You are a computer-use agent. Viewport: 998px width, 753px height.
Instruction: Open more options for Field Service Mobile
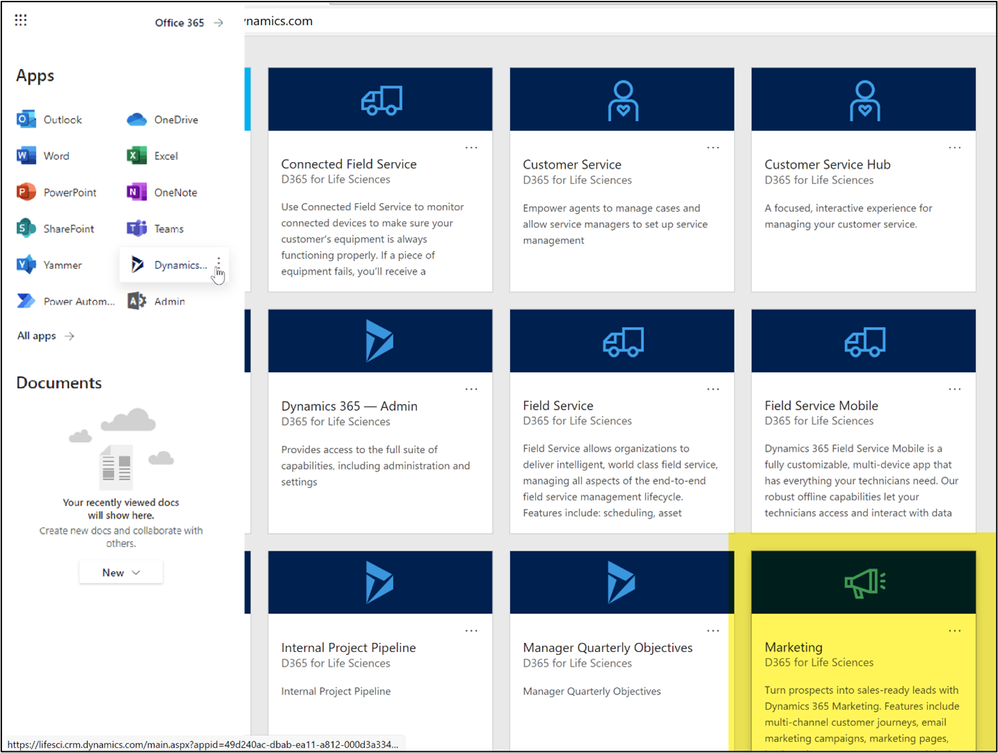(x=955, y=389)
